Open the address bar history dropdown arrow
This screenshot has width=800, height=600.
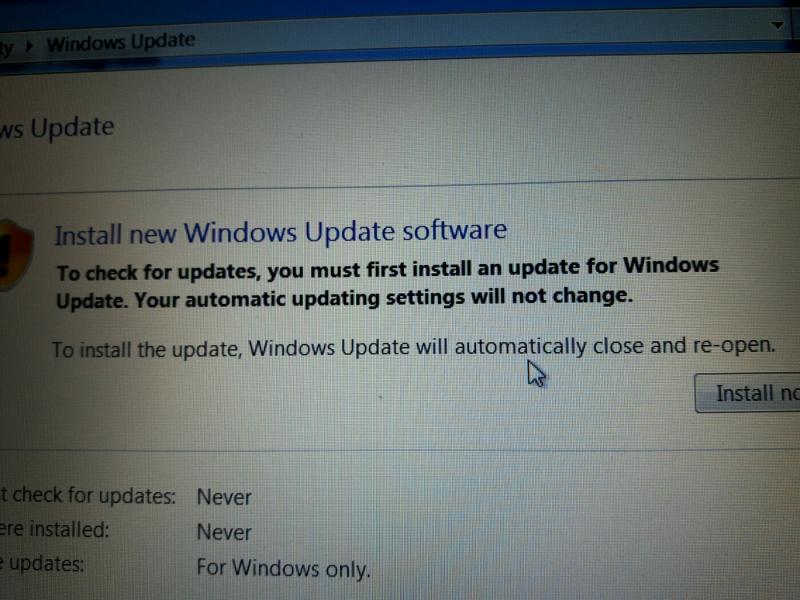coord(777,24)
